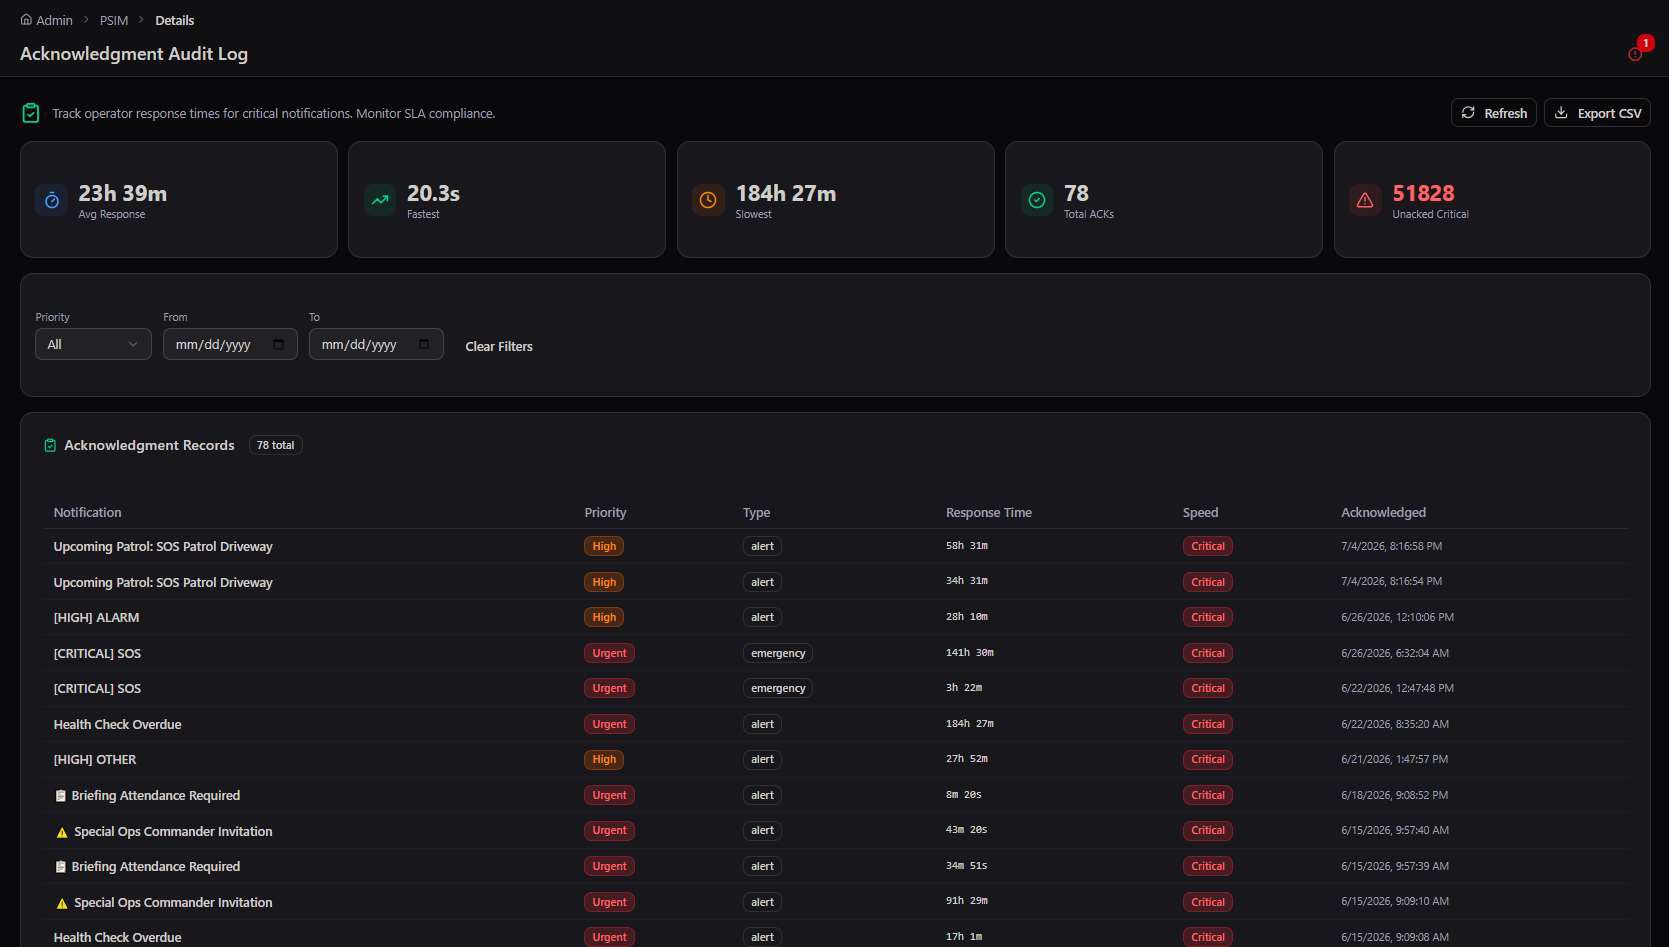Click the clipboard icon beside Acknowledgment Records

[50, 445]
